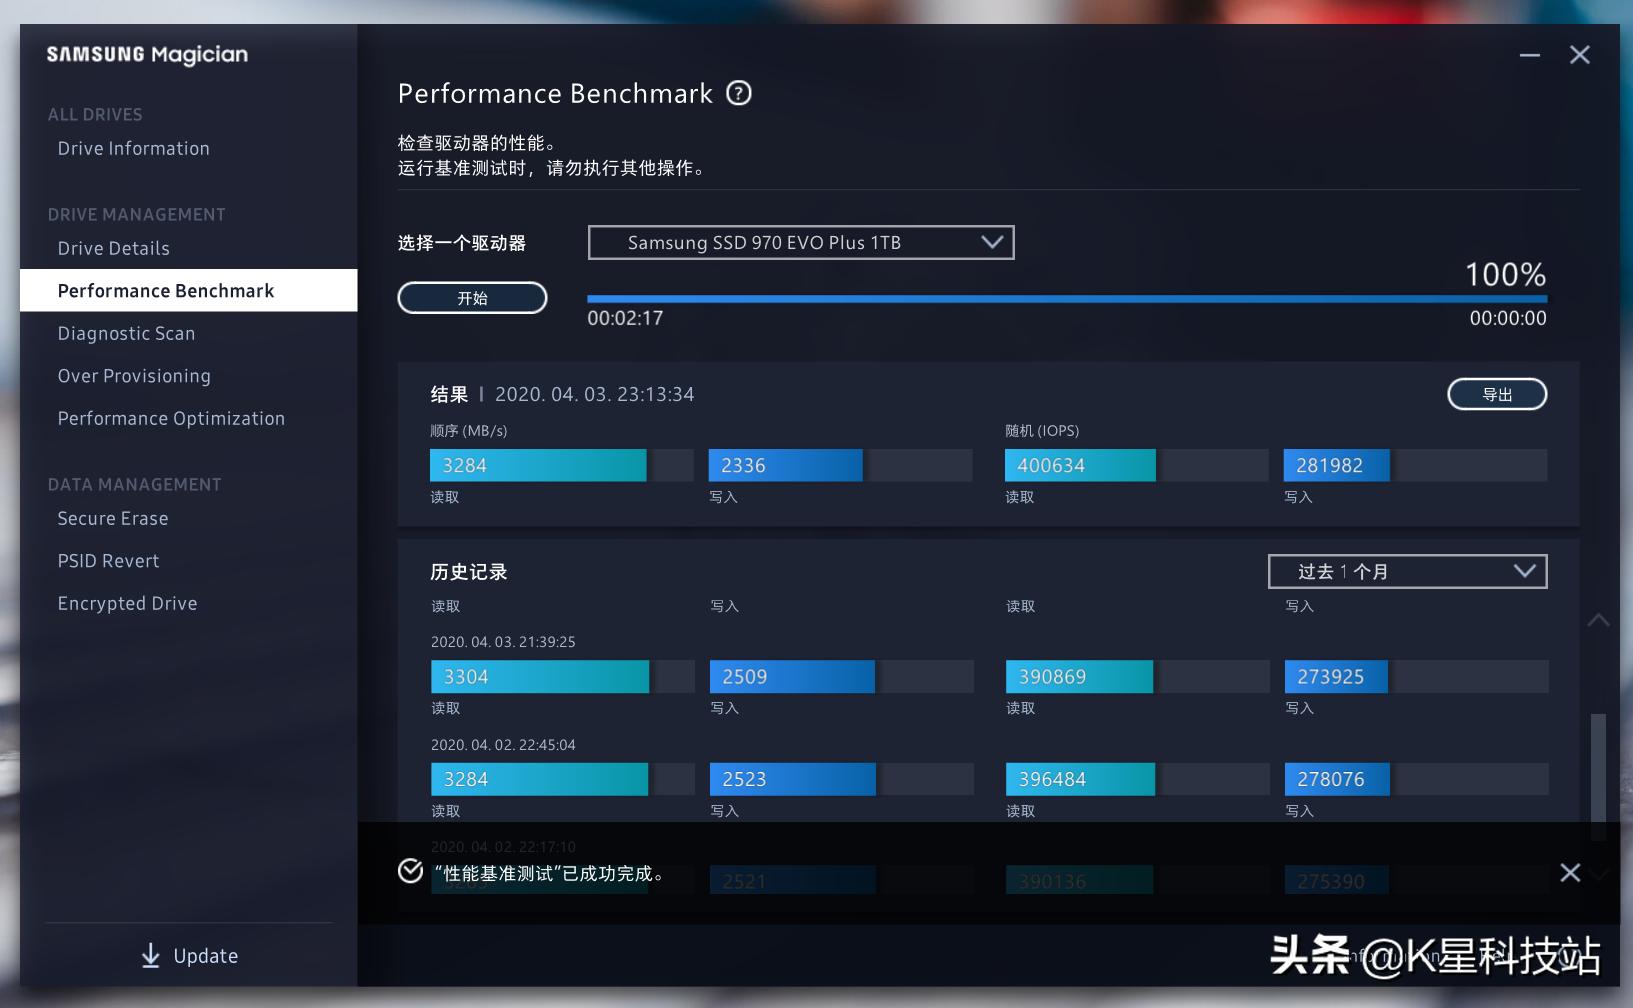Click 导出 to export benchmark results
Viewport: 1633px width, 1008px height.
[1496, 394]
